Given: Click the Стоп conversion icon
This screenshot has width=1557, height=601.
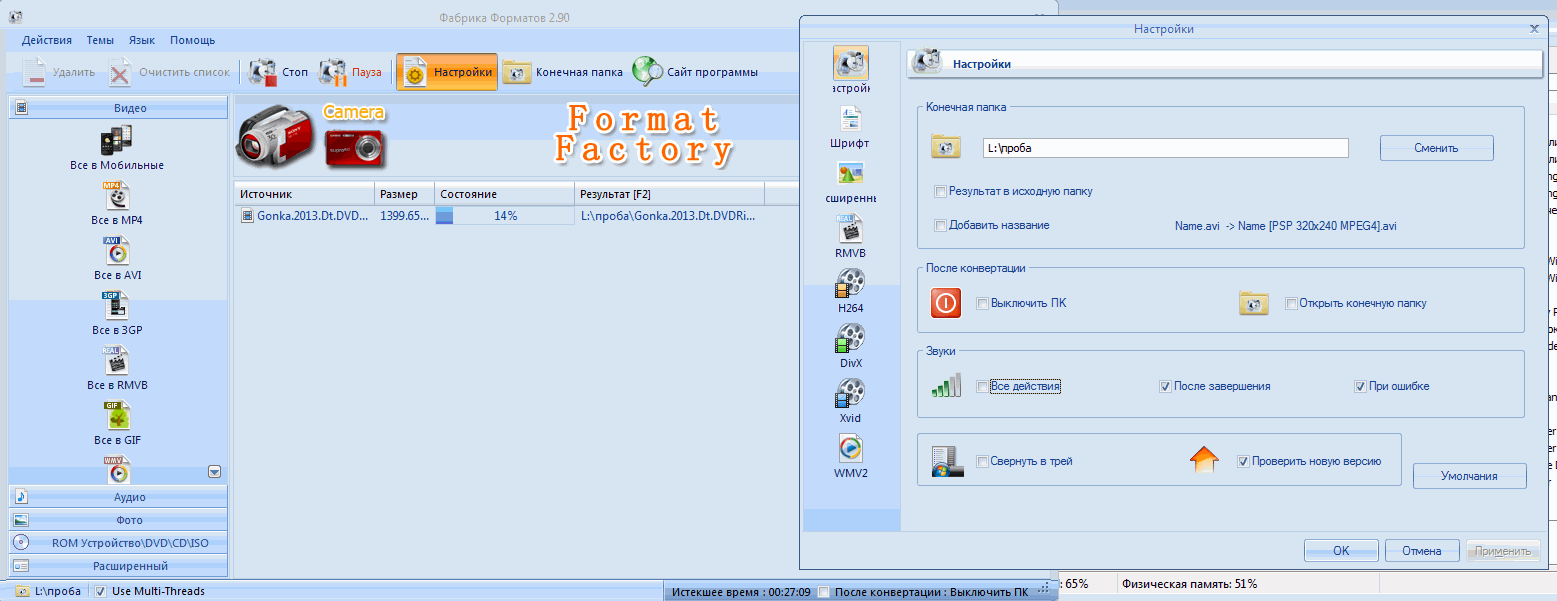Looking at the screenshot, I should (263, 72).
